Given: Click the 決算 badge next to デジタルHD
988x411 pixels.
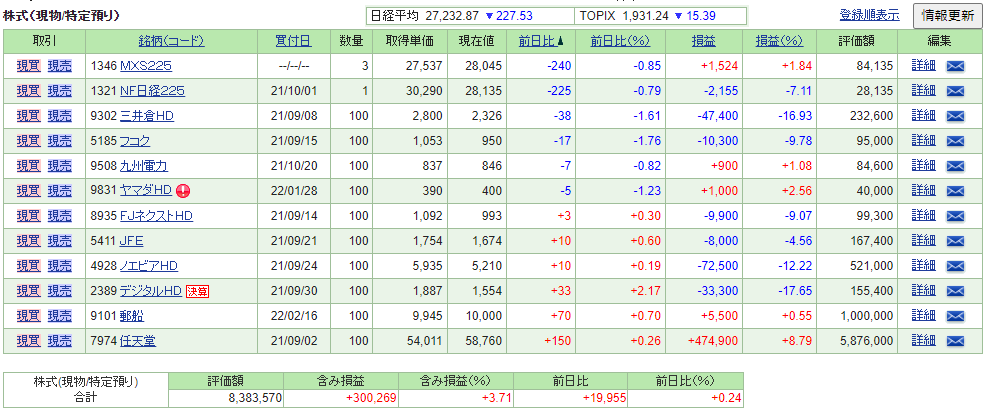Looking at the screenshot, I should pos(197,291).
